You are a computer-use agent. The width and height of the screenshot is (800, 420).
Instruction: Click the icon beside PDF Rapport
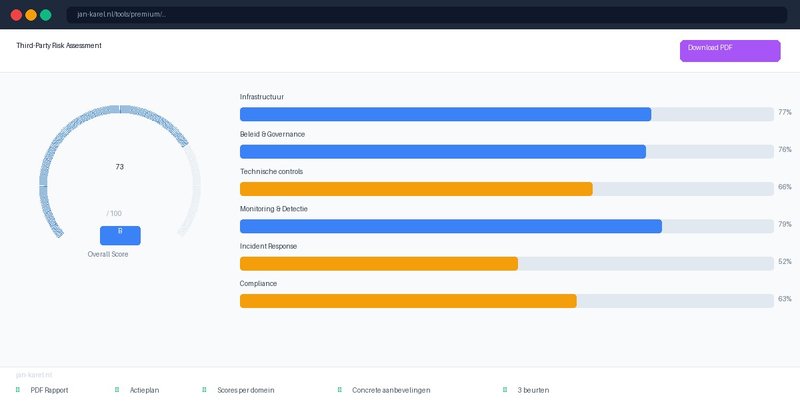point(18,390)
